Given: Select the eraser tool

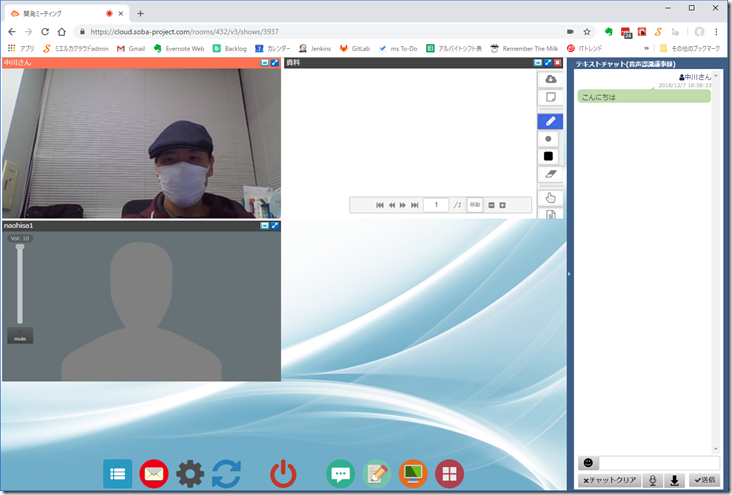Looking at the screenshot, I should (550, 174).
